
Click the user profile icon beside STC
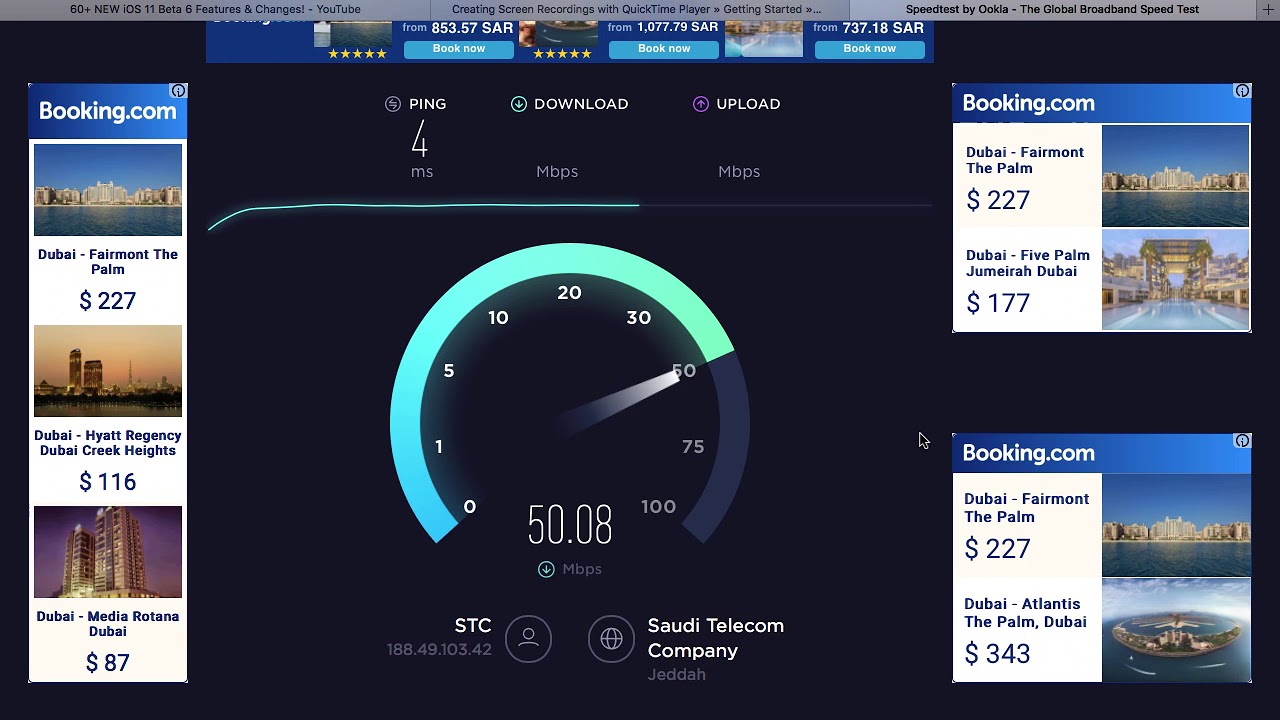528,638
